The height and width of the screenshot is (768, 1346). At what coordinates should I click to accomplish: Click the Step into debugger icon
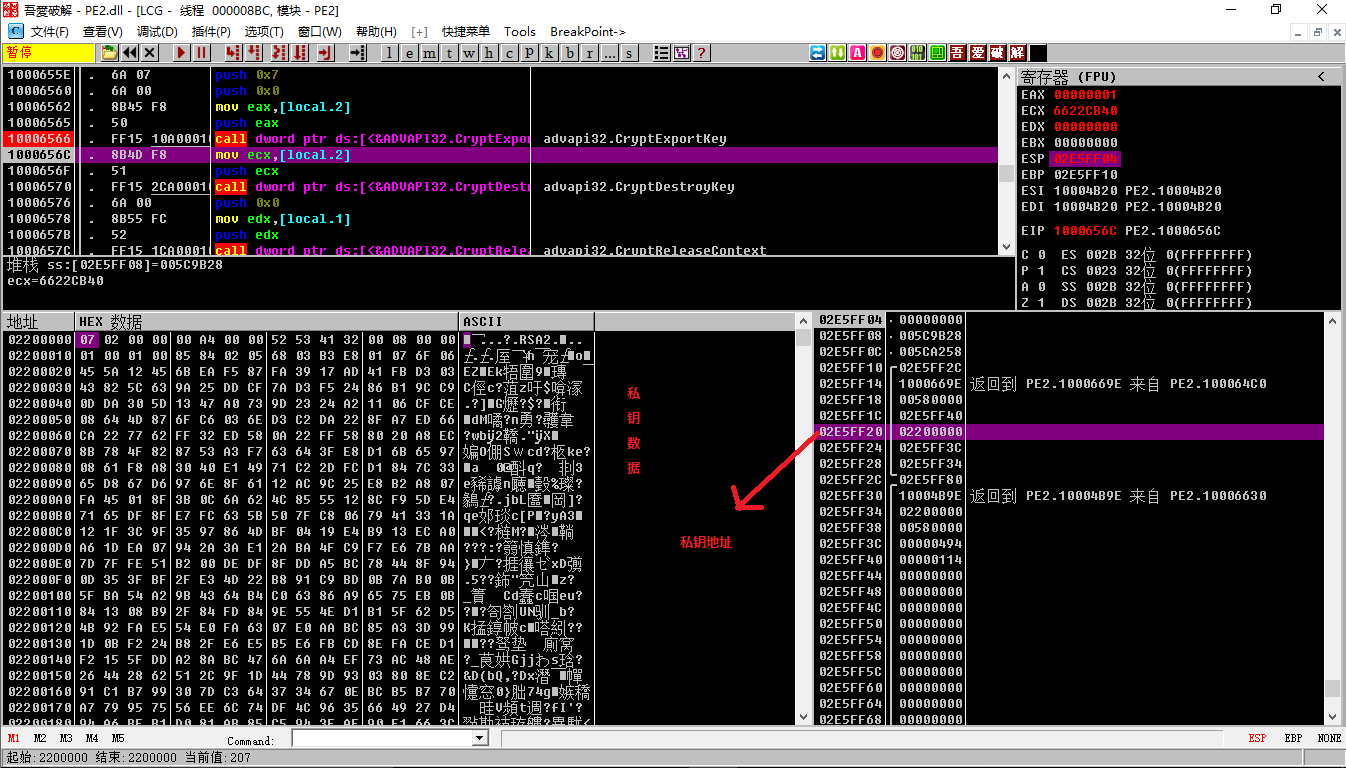pos(233,53)
